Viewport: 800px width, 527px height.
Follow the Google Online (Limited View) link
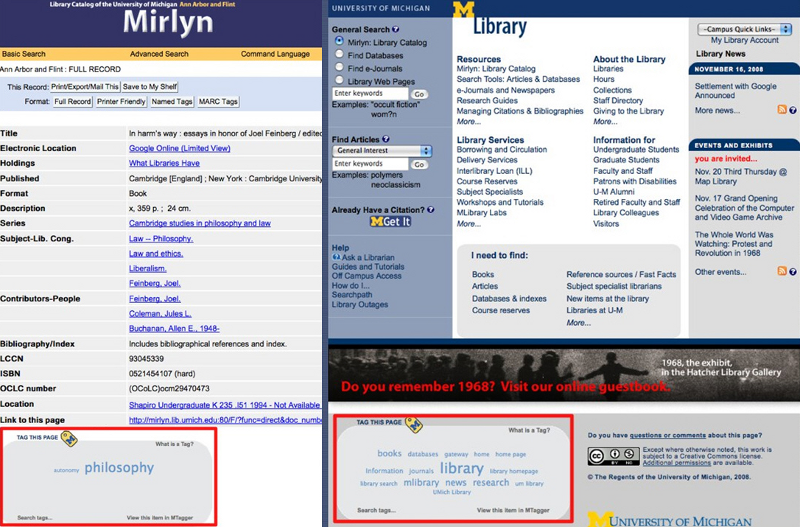(x=177, y=148)
